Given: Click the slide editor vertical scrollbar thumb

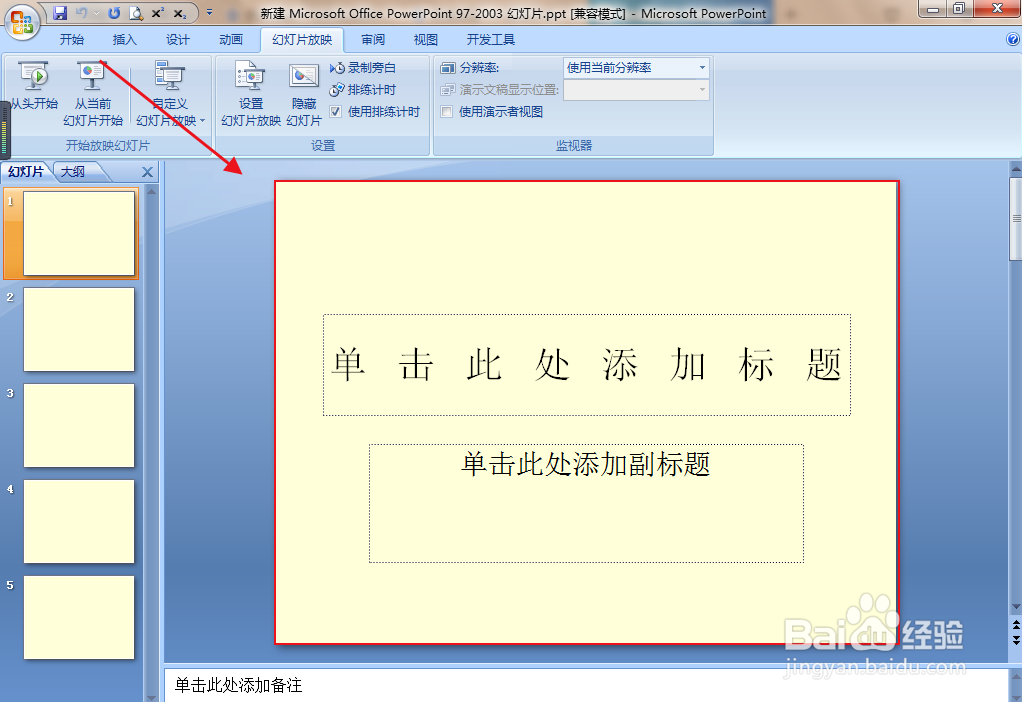Looking at the screenshot, I should coord(1015,219).
